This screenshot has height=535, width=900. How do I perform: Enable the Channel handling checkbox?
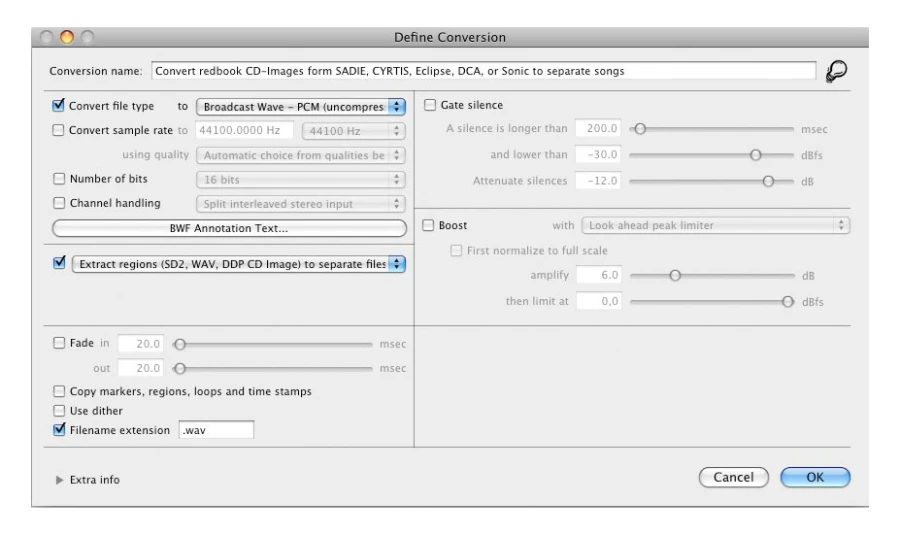click(x=59, y=203)
